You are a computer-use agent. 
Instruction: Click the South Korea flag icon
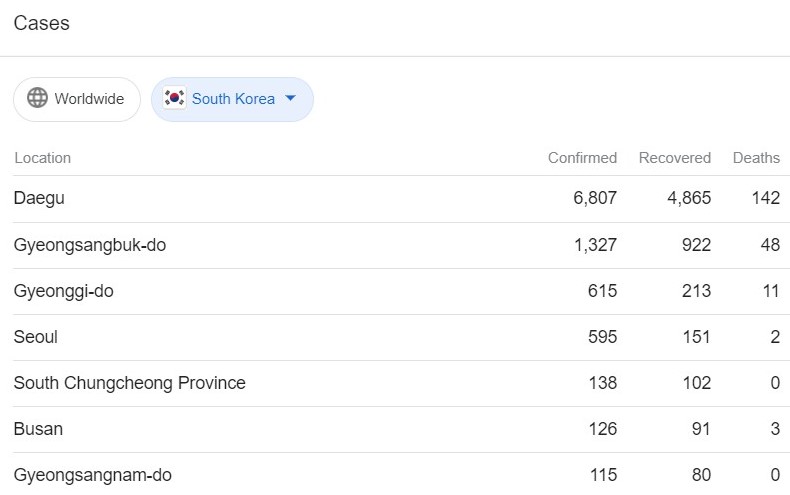174,98
